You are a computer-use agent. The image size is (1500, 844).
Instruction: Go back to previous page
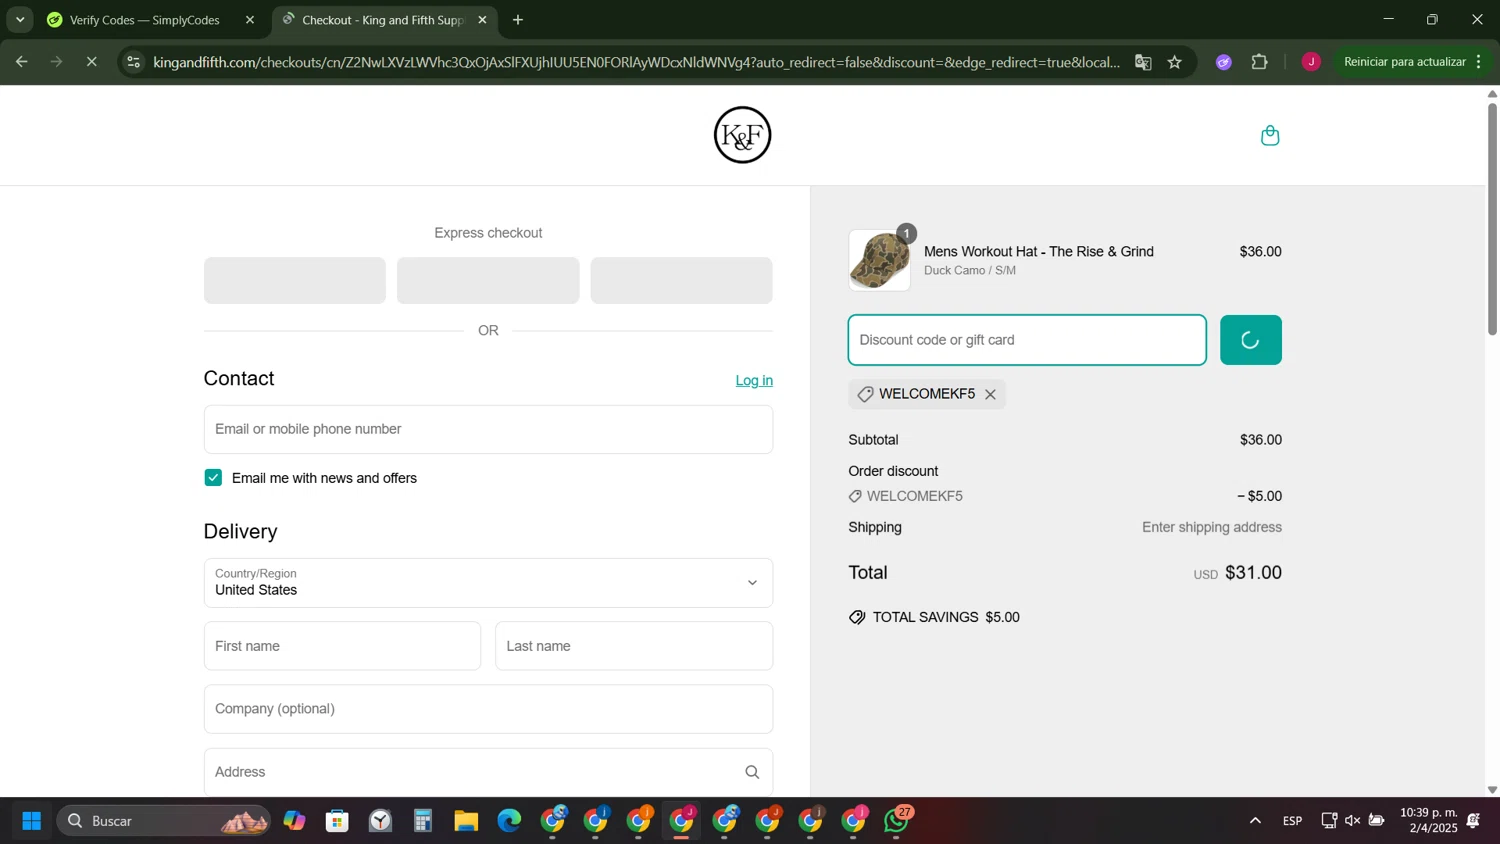coord(21,62)
